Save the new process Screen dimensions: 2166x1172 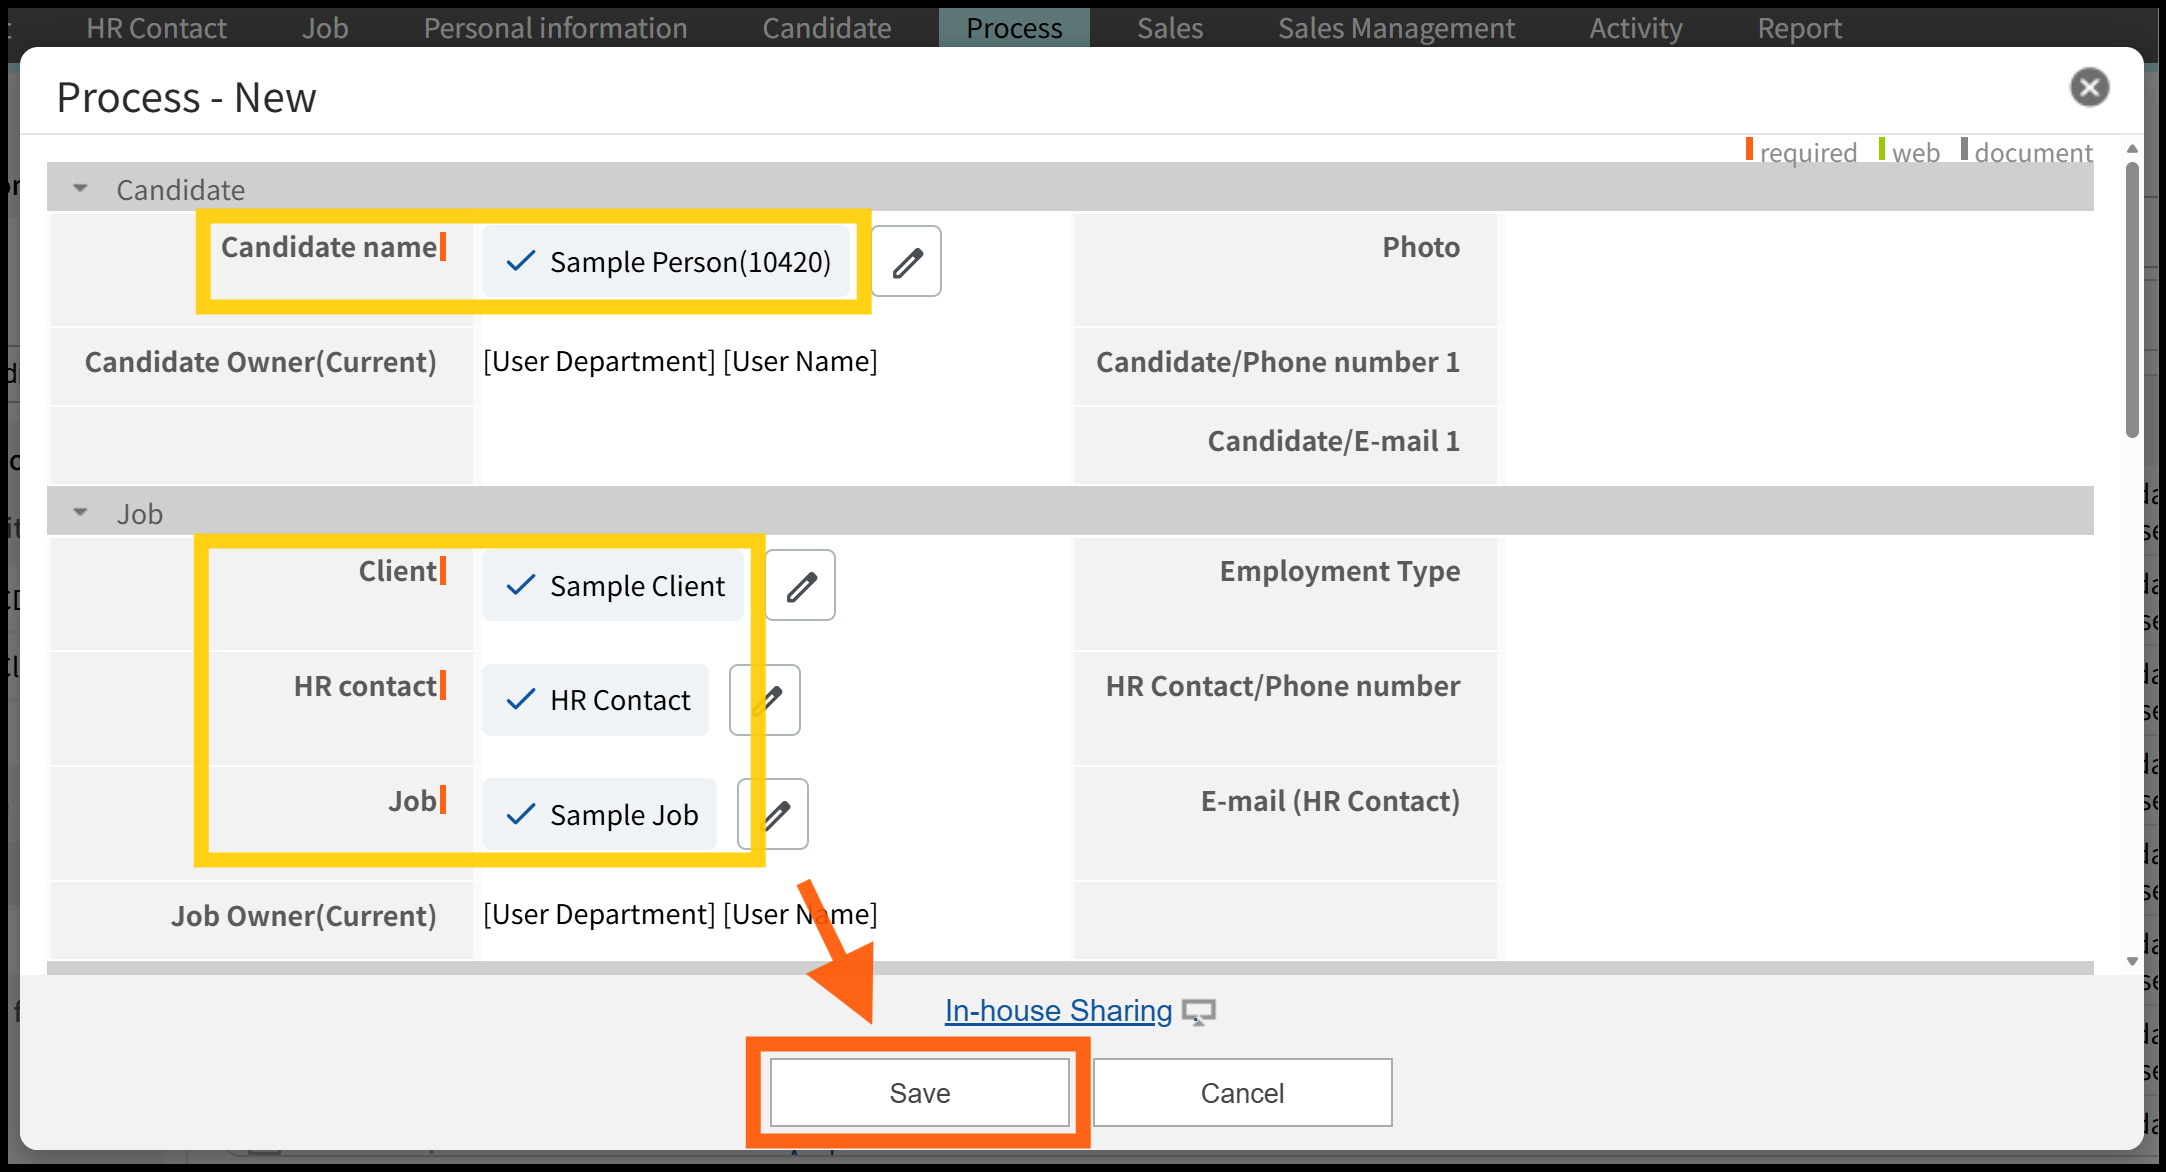pyautogui.click(x=919, y=1093)
